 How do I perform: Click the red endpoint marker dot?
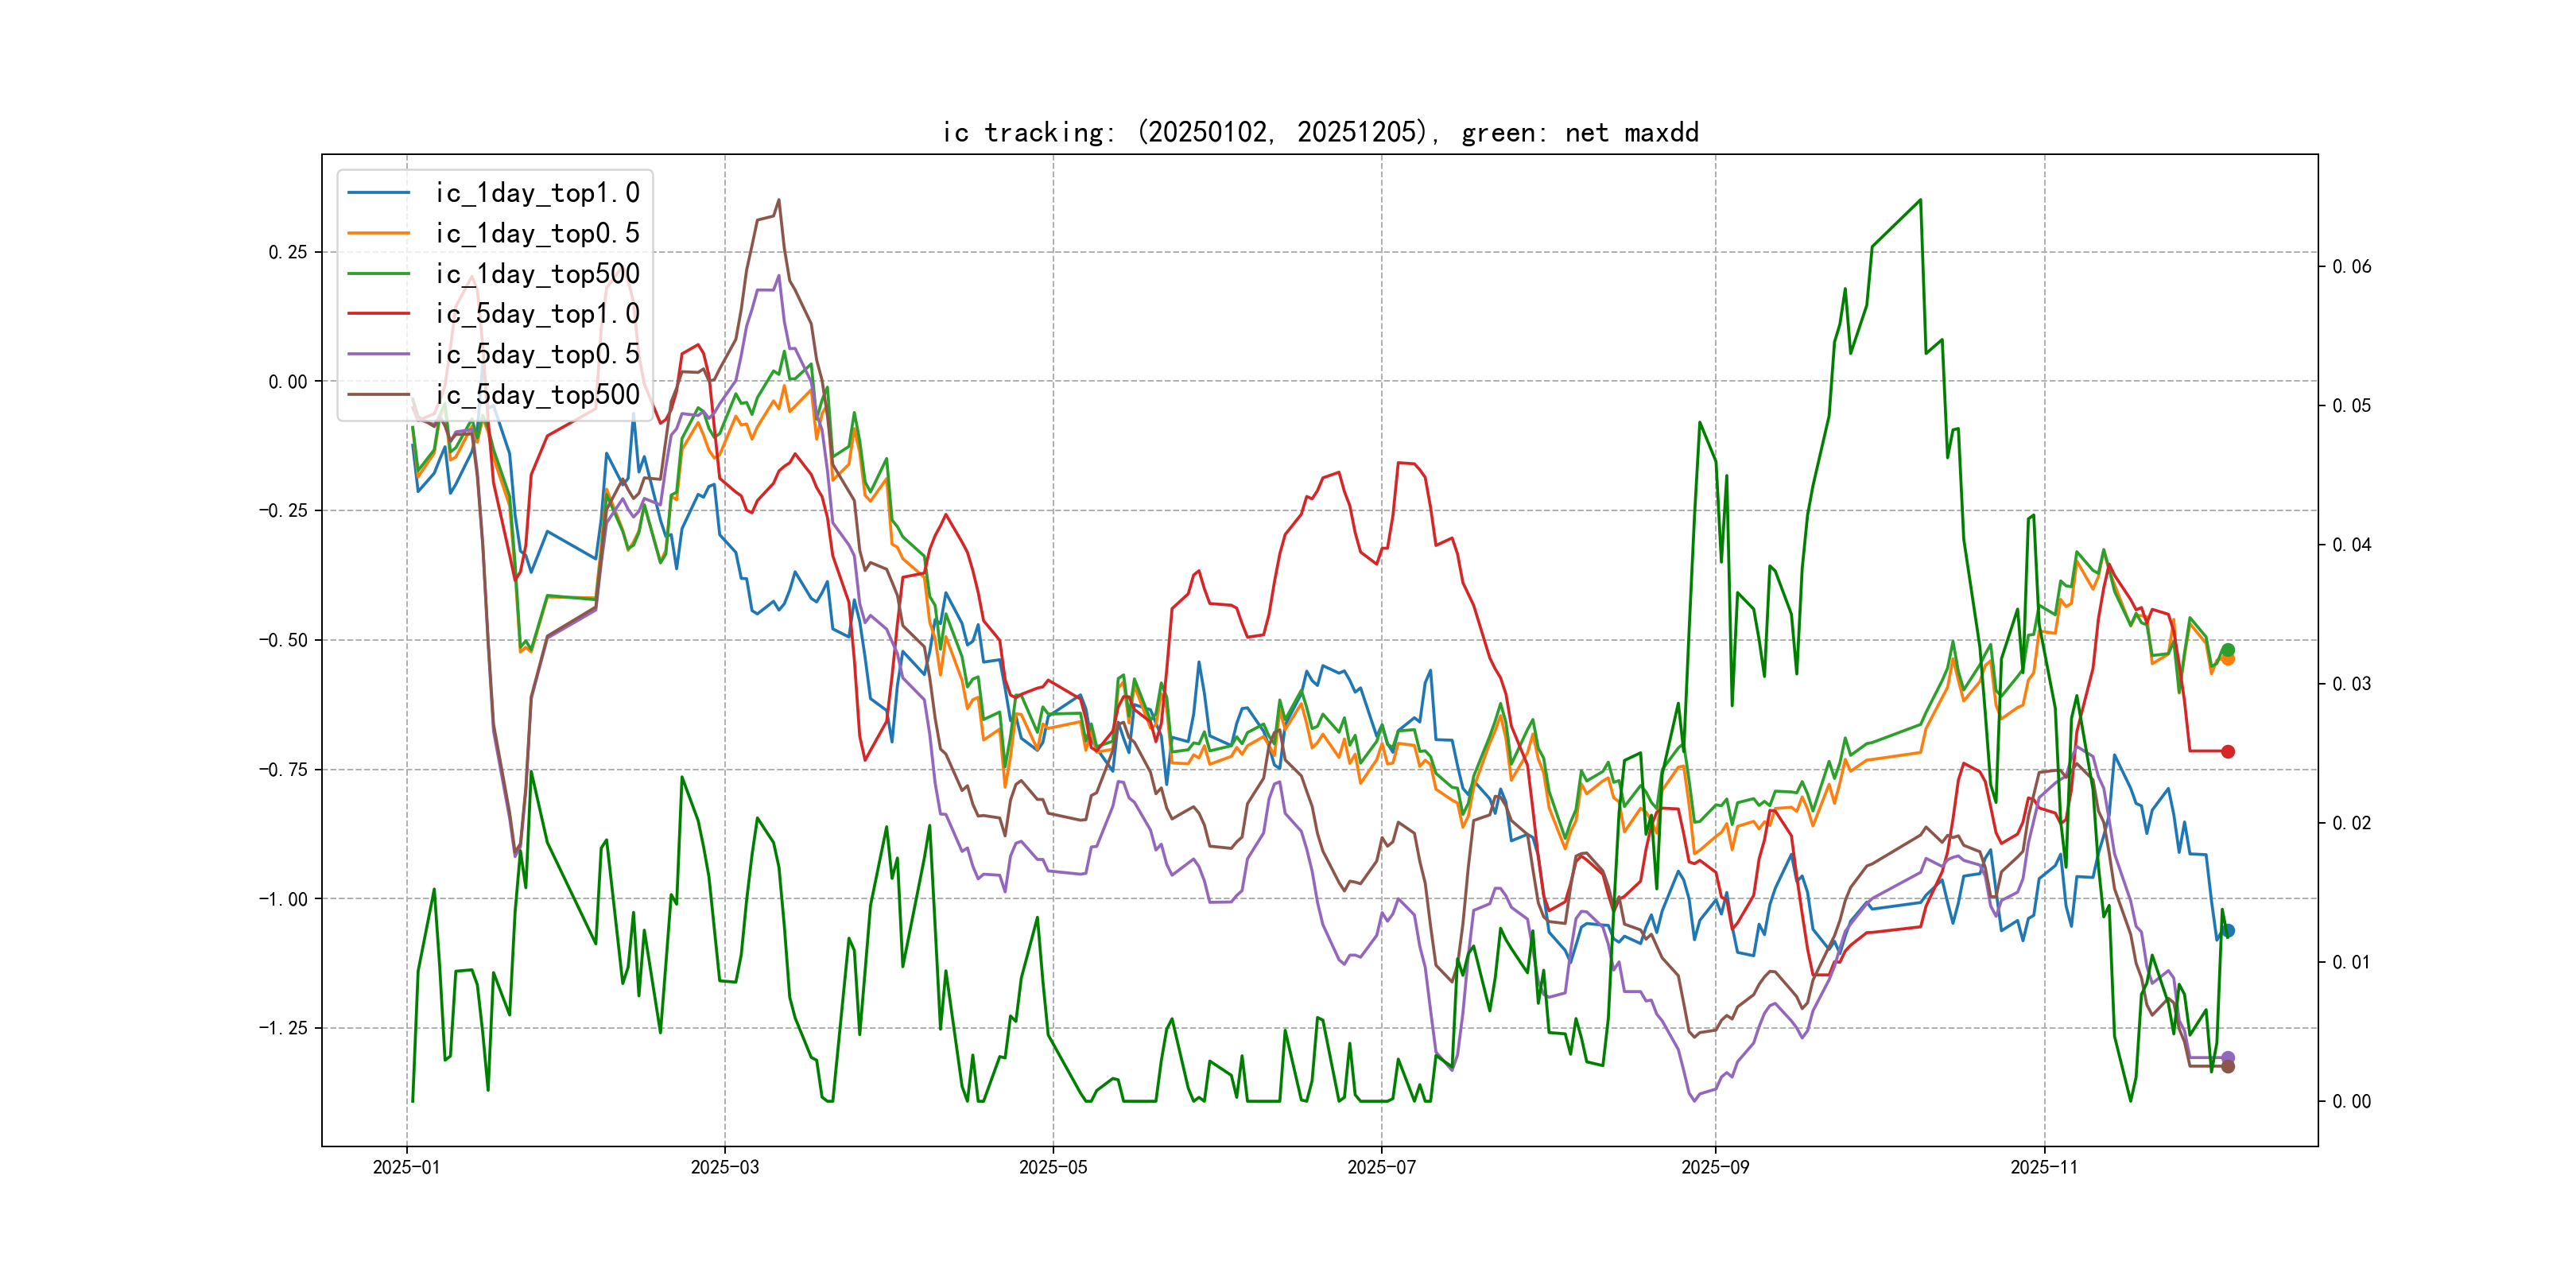(x=2227, y=751)
